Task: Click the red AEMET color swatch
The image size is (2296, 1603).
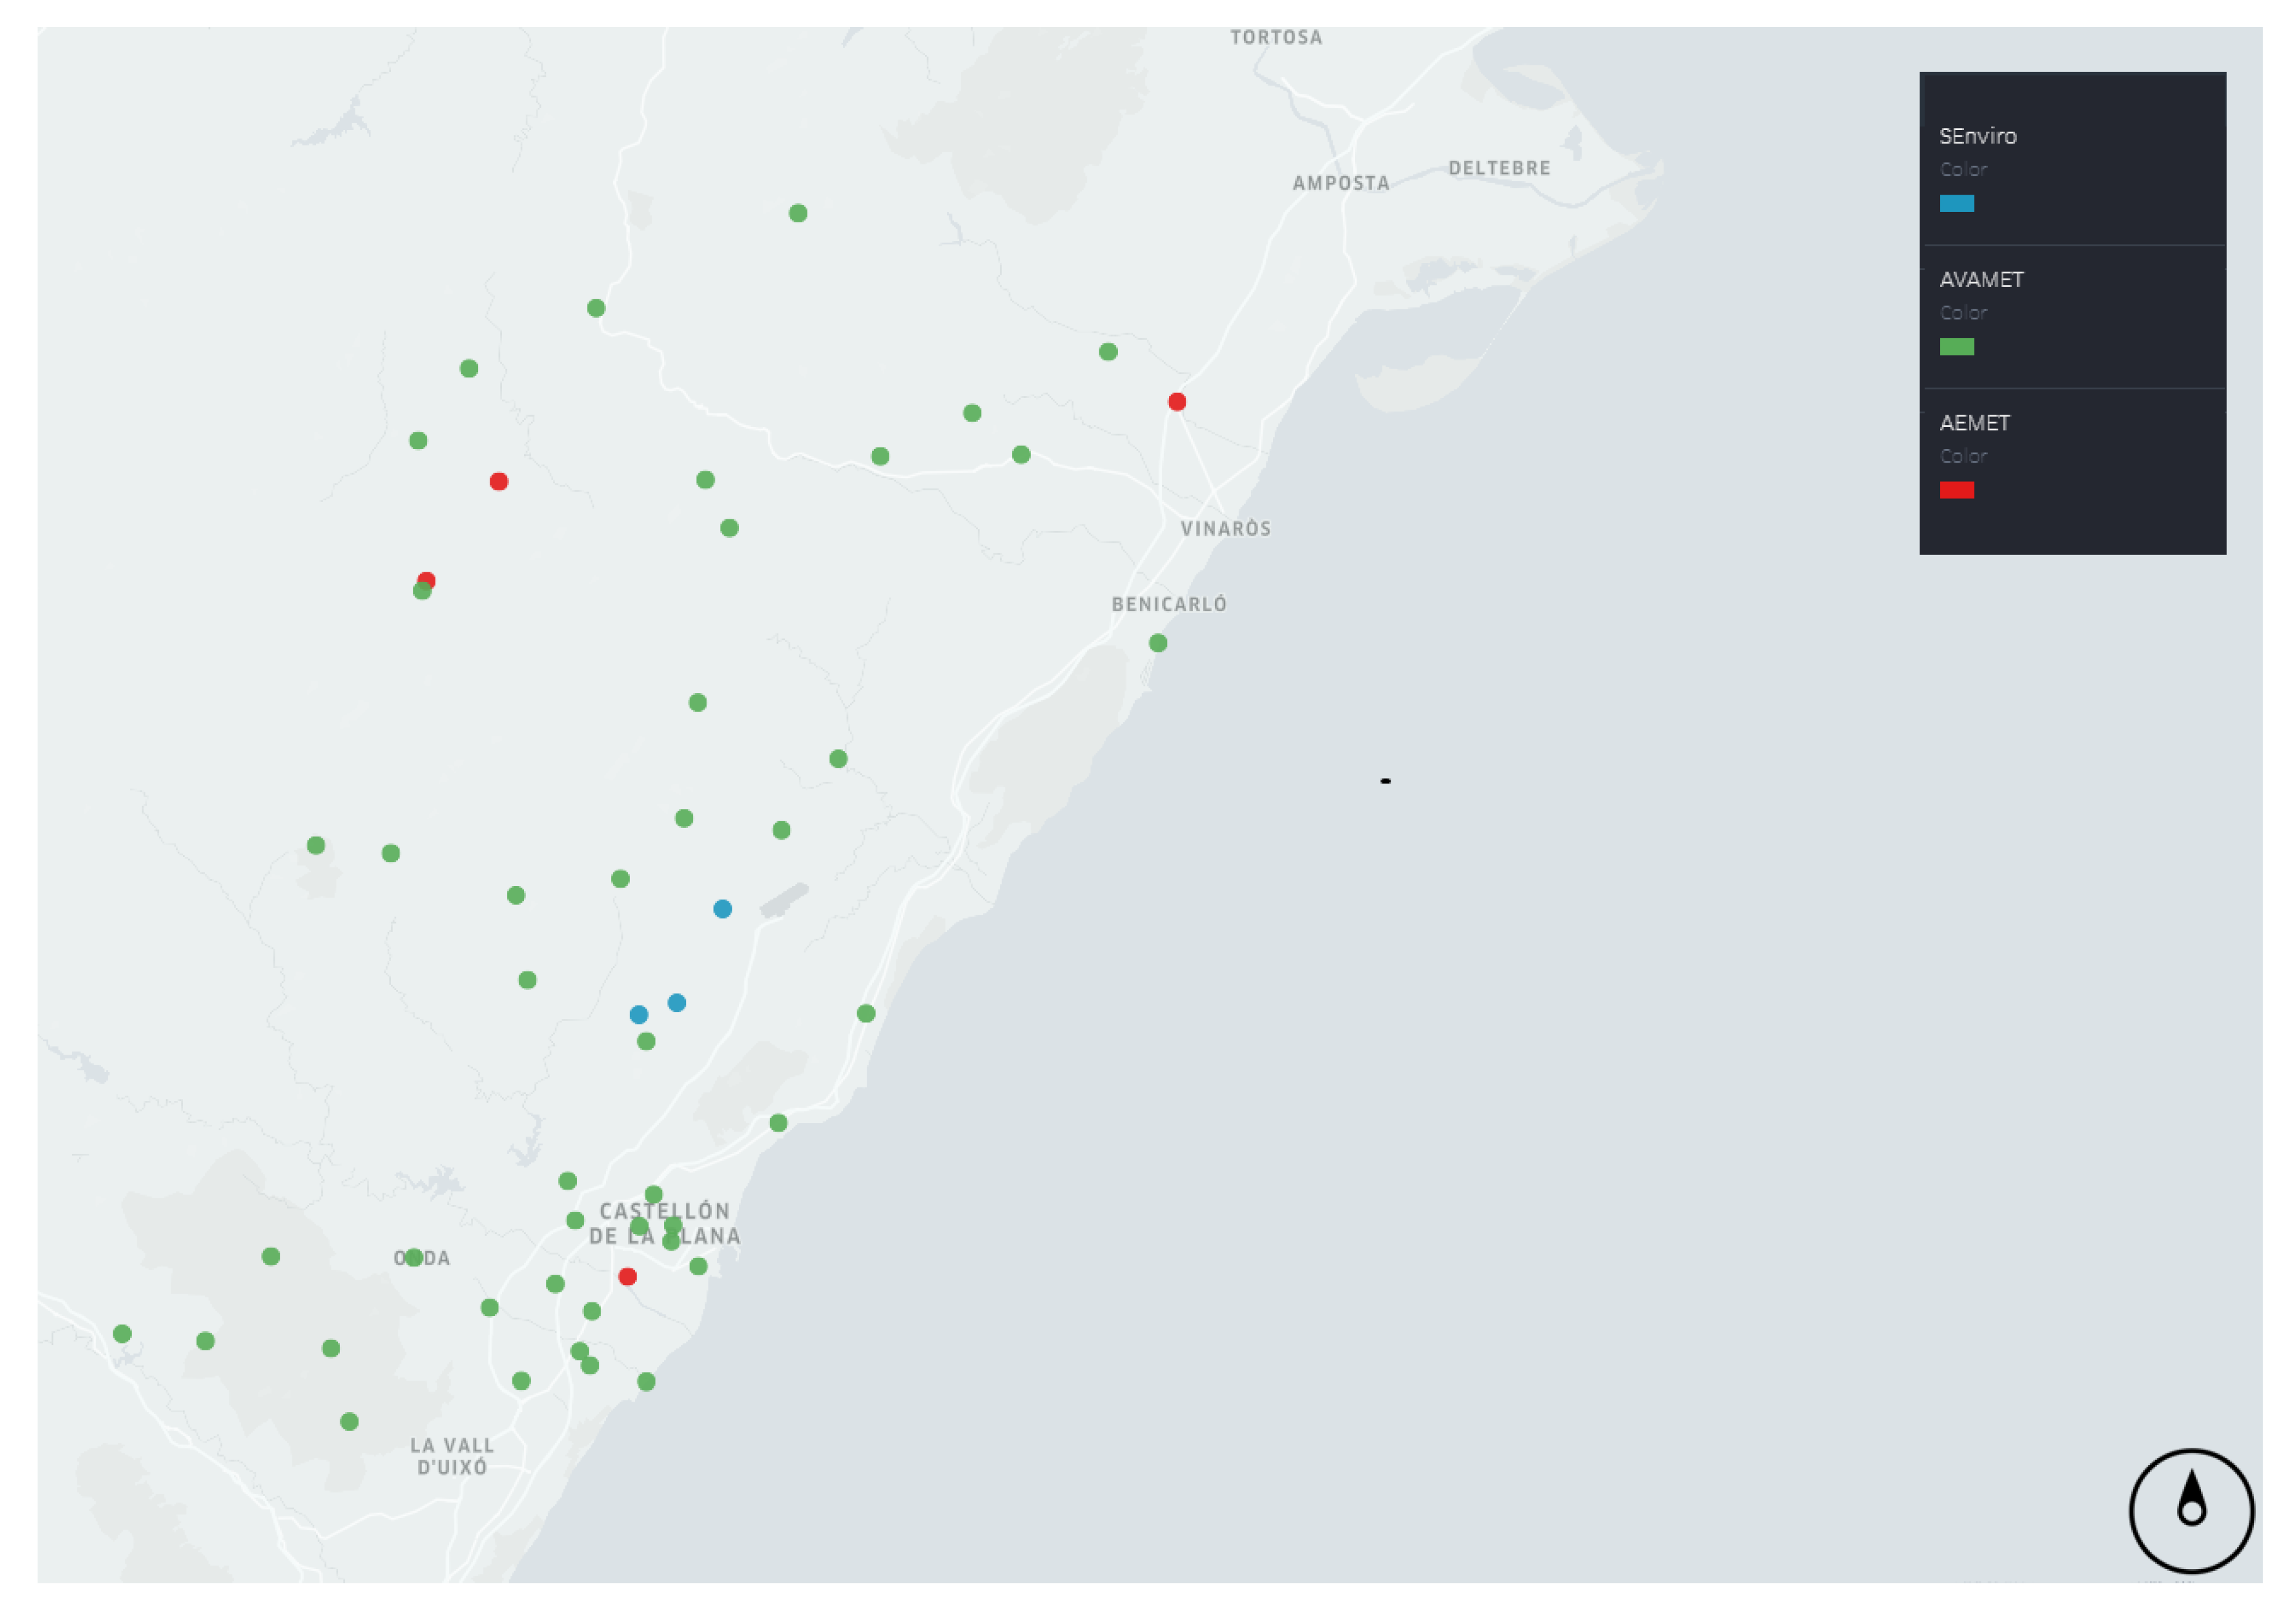Action: pos(1956,490)
